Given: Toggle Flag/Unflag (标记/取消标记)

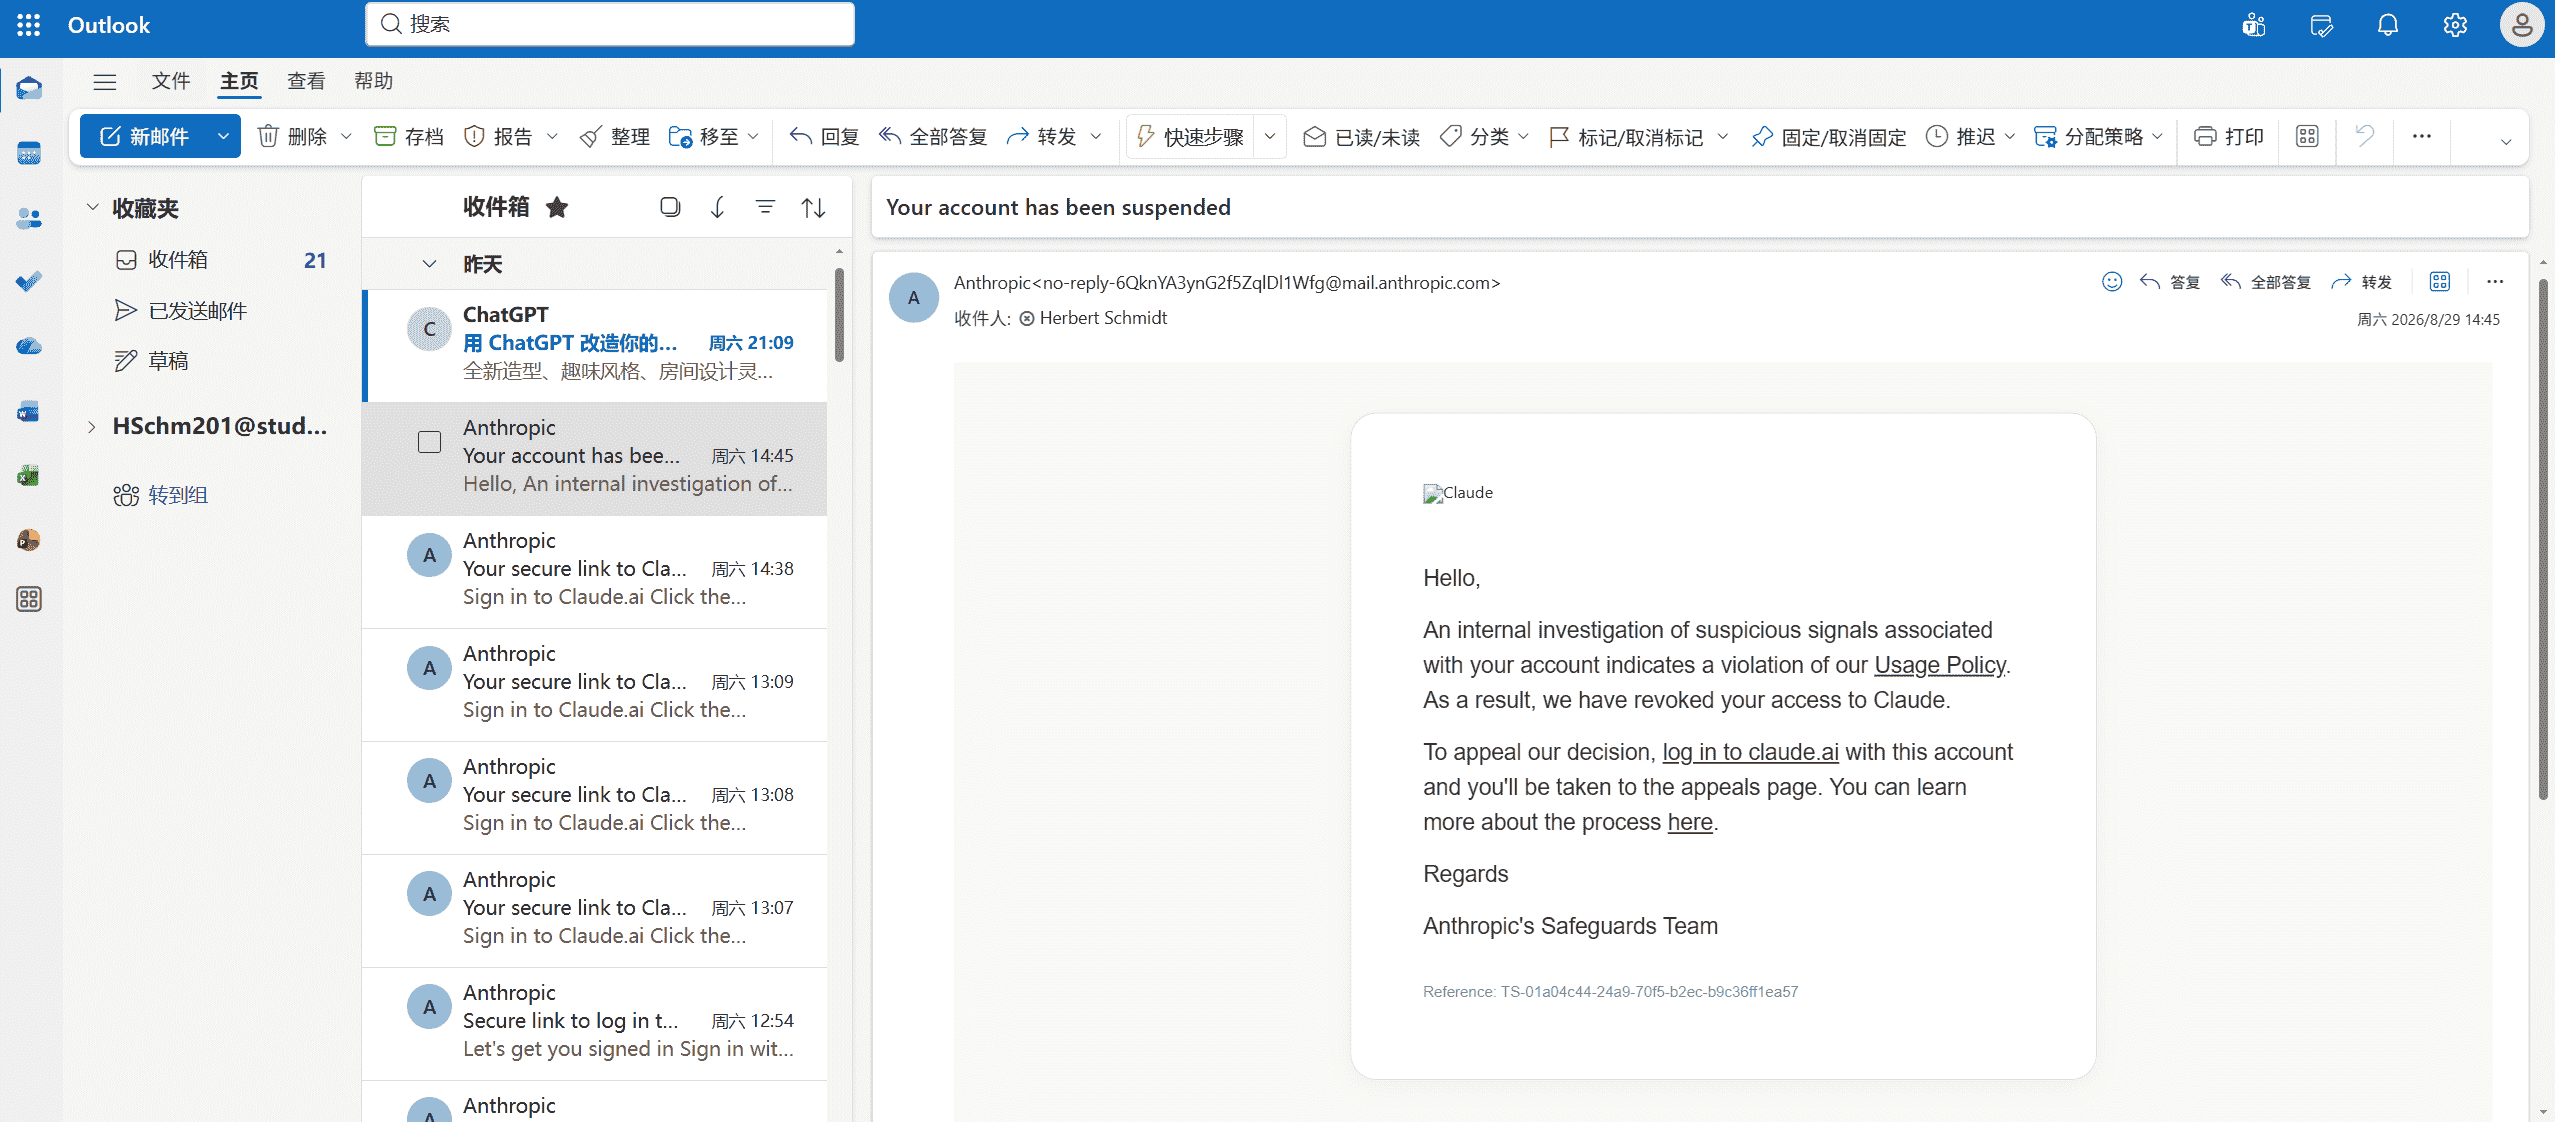Looking at the screenshot, I should 1626,136.
